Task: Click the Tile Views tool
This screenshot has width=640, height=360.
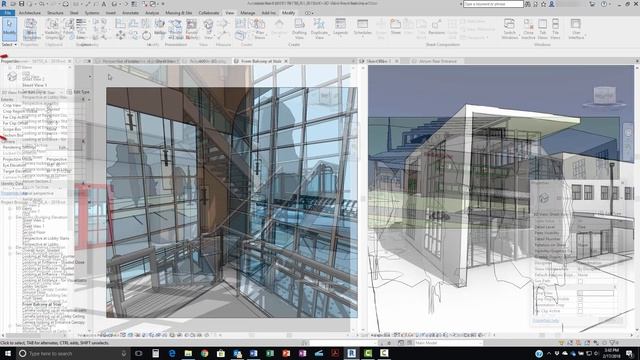Action: click(x=556, y=29)
